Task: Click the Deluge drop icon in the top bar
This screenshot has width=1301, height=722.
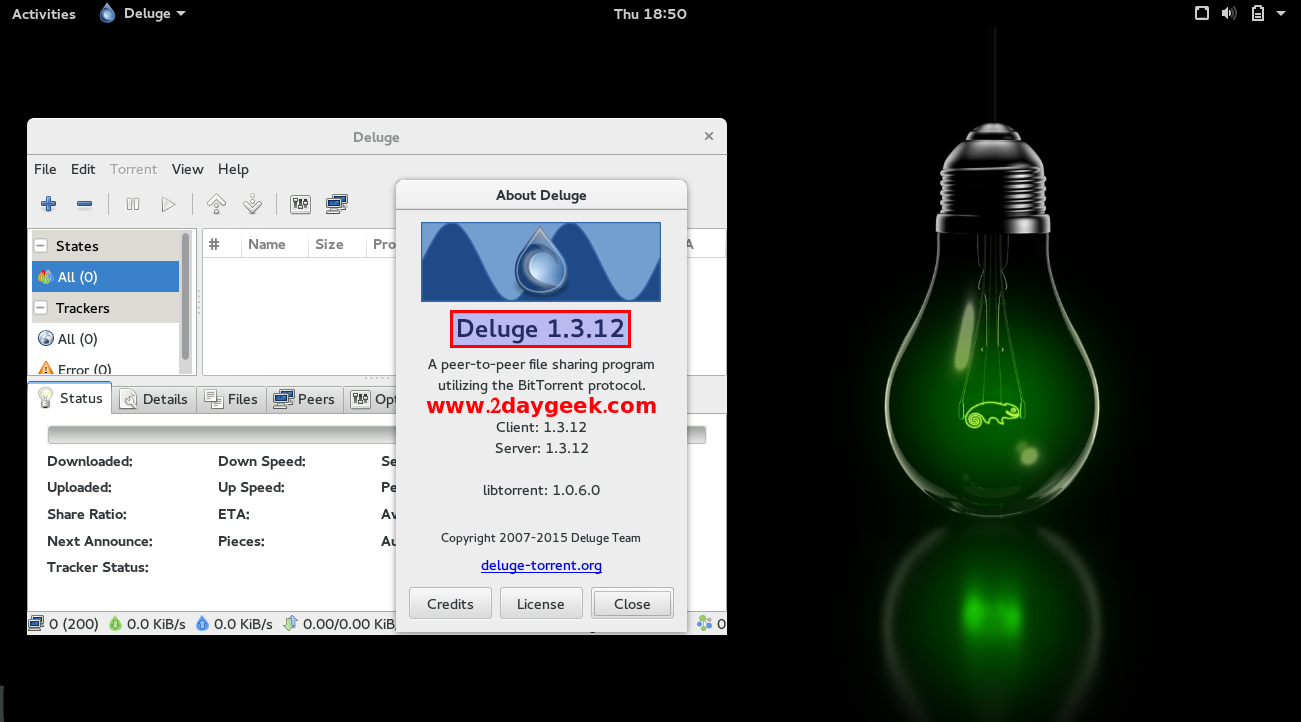Action: [108, 13]
